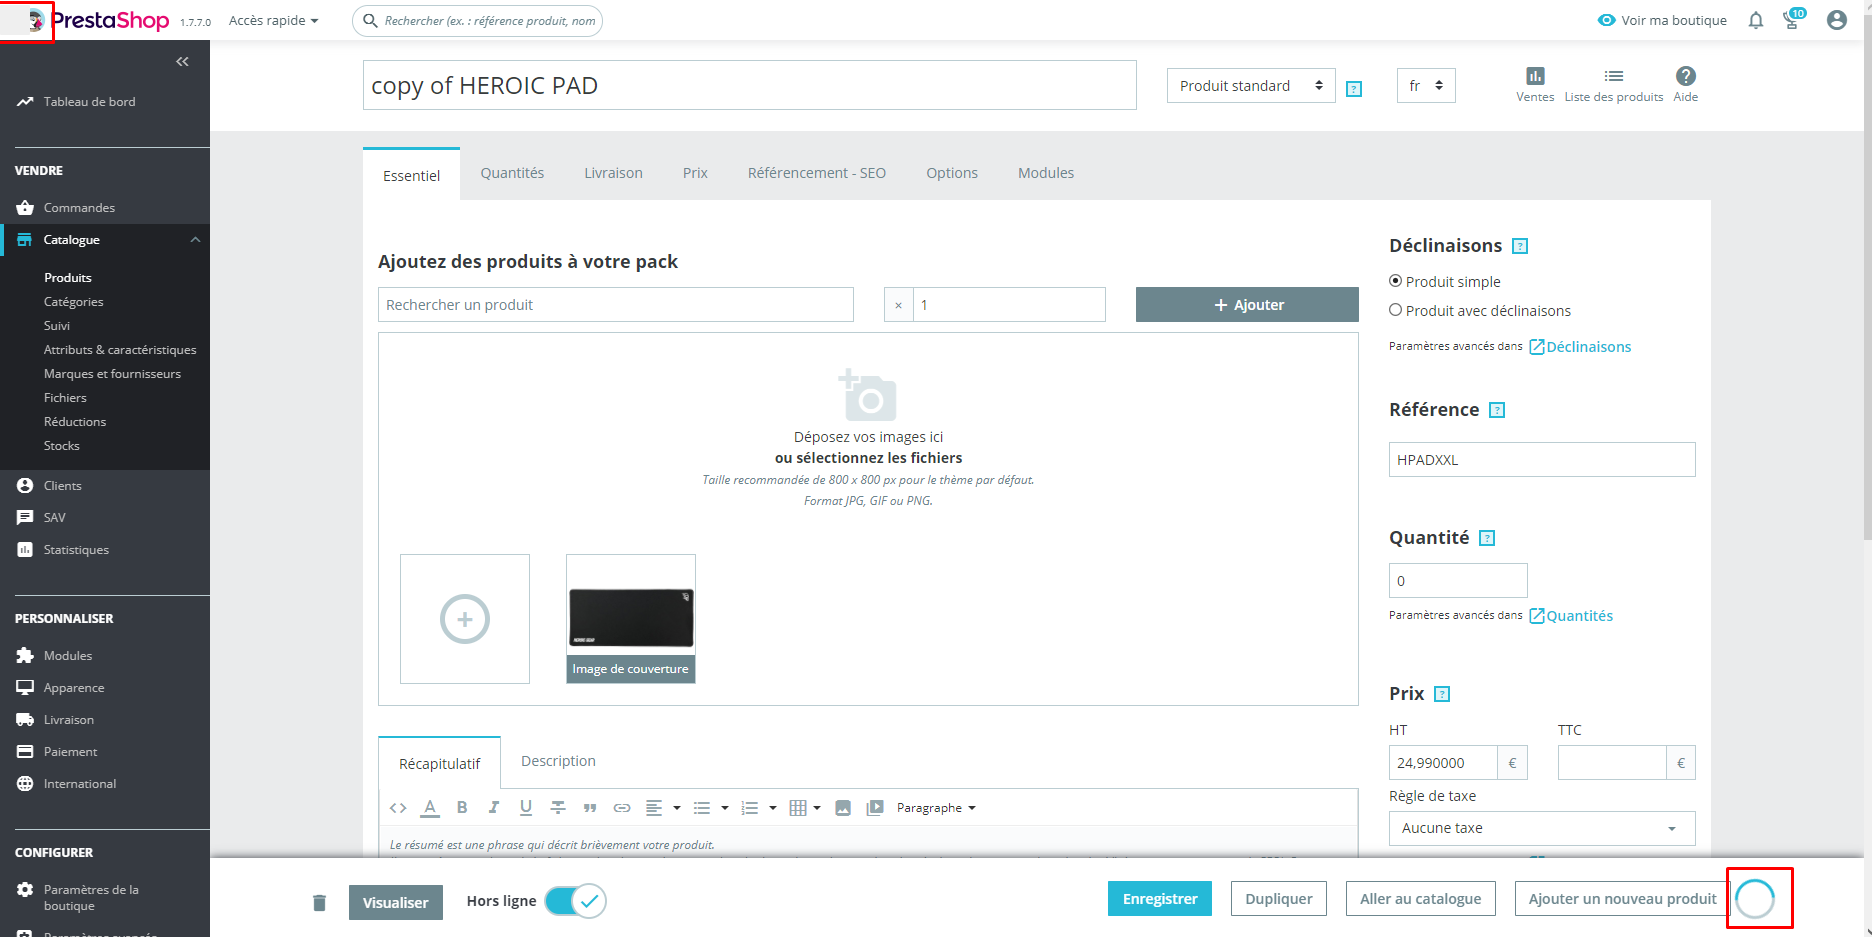Click the trash delete product icon
1872x937 pixels.
(319, 903)
